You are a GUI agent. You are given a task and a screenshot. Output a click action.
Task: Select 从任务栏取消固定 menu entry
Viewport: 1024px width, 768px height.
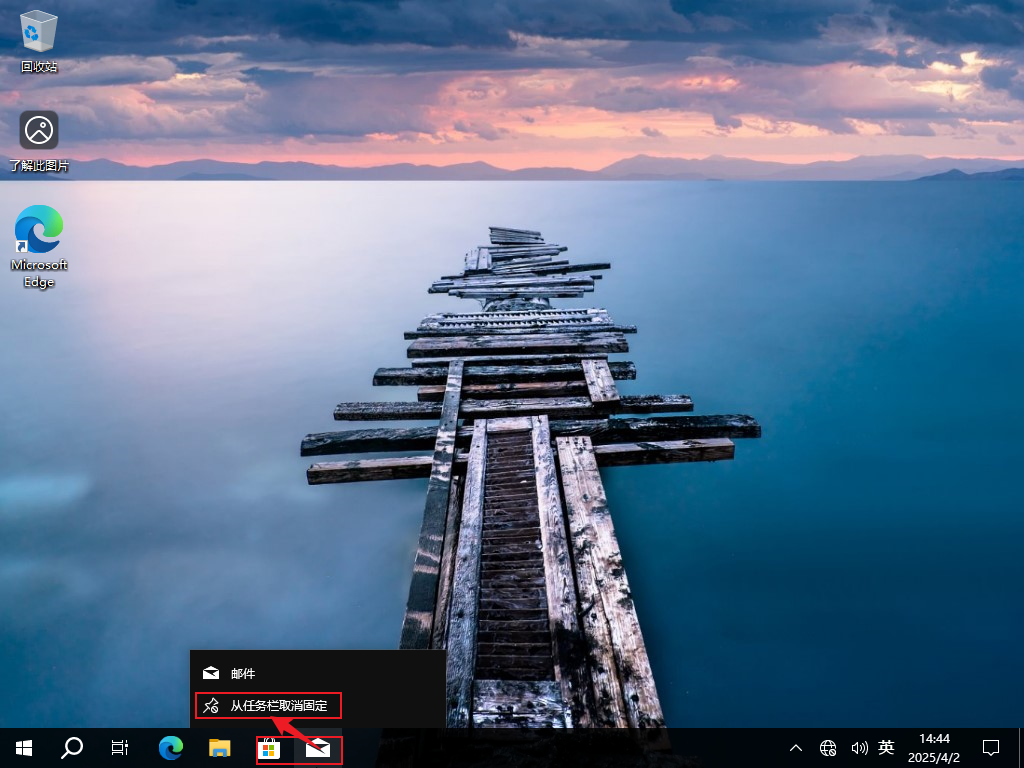[318, 705]
